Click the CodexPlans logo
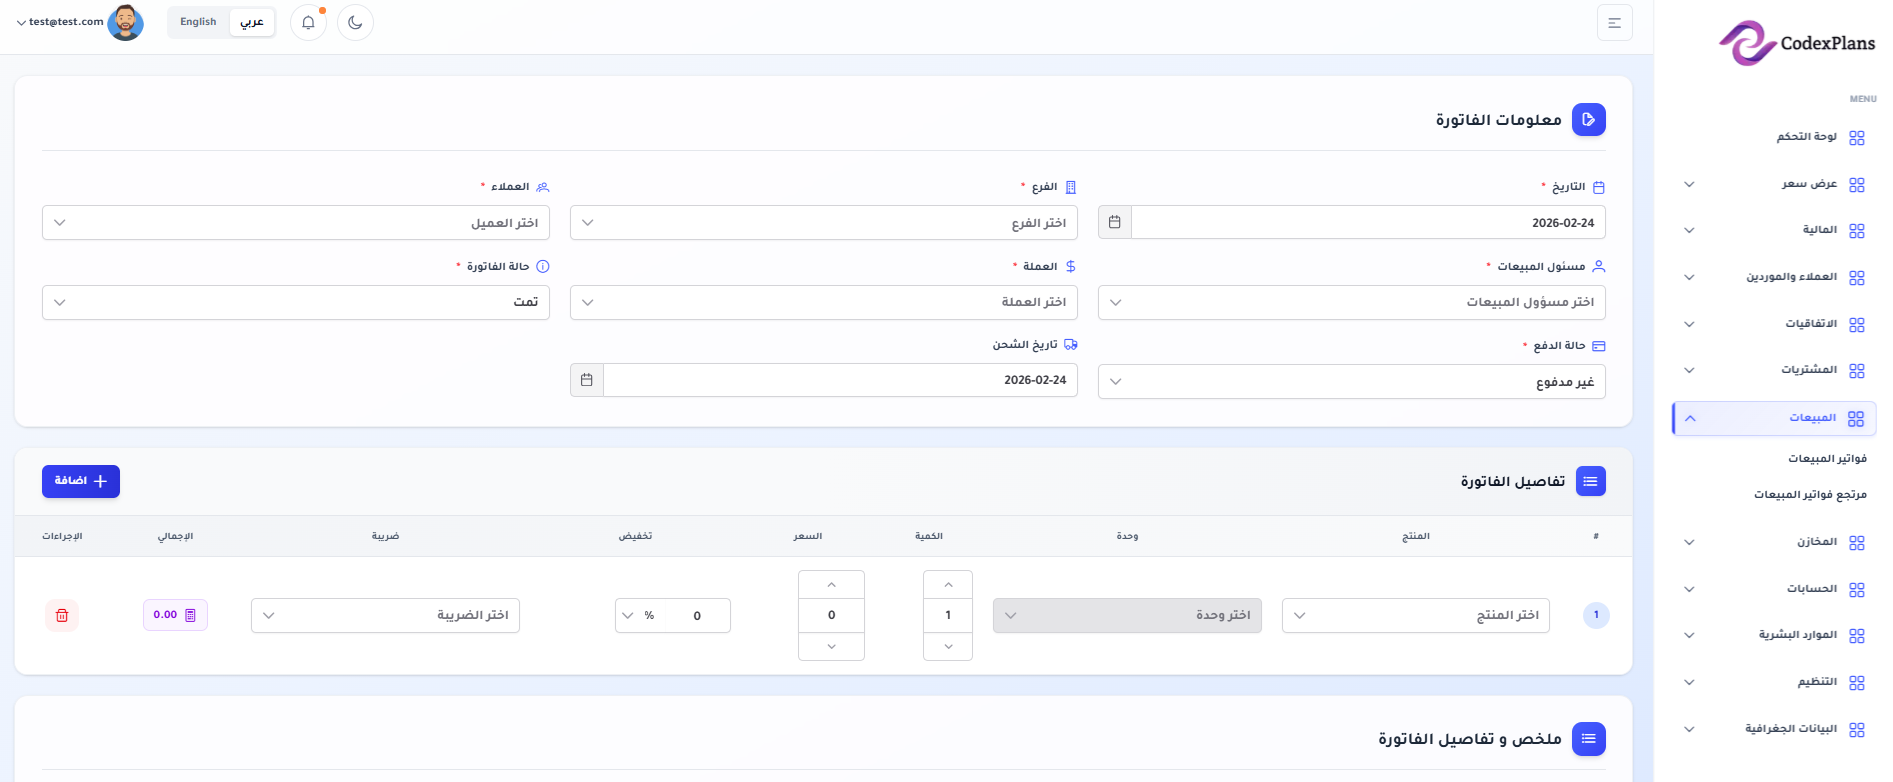The image size is (1893, 782). [x=1797, y=43]
